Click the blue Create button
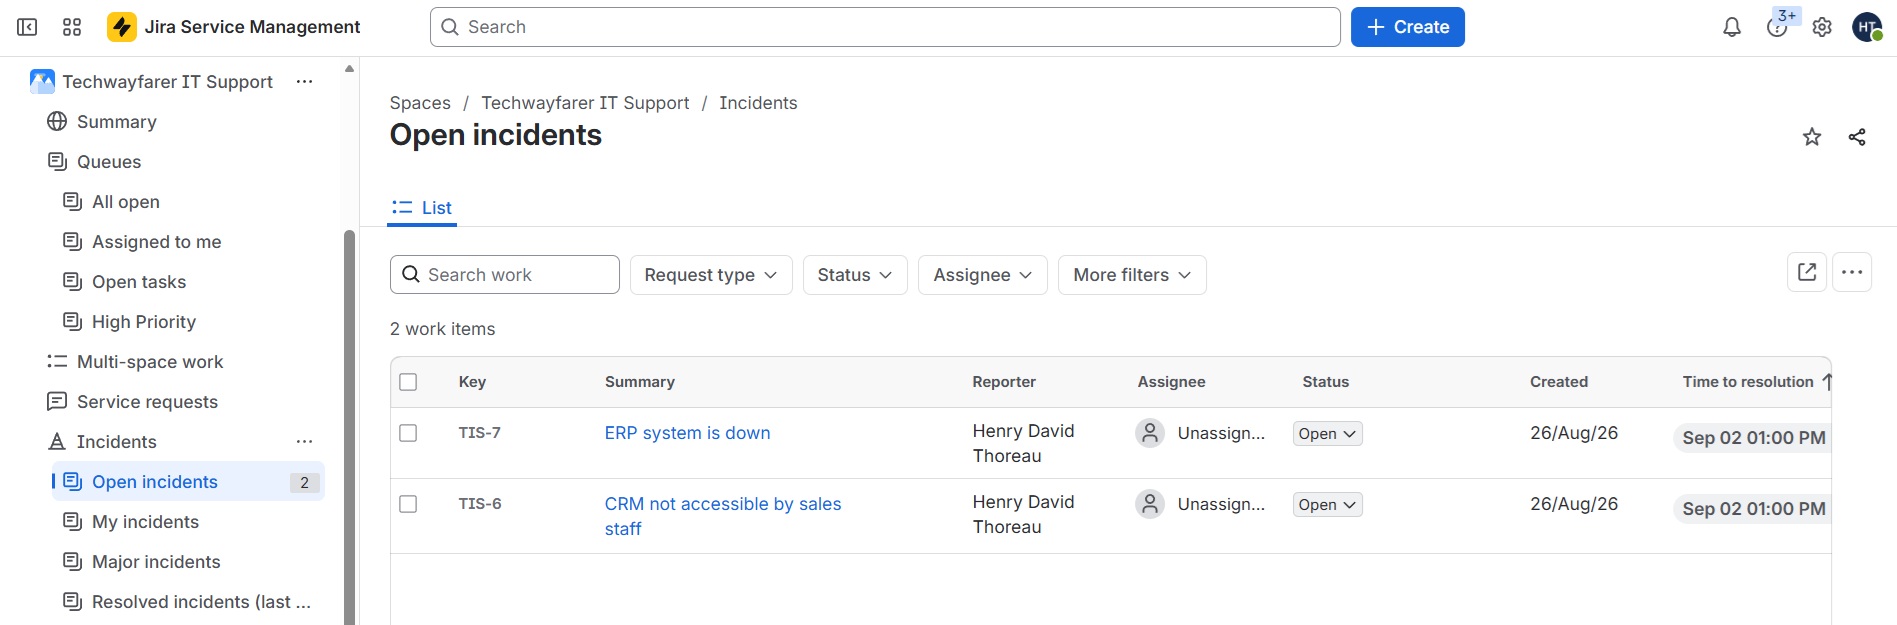The height and width of the screenshot is (625, 1897). point(1408,27)
